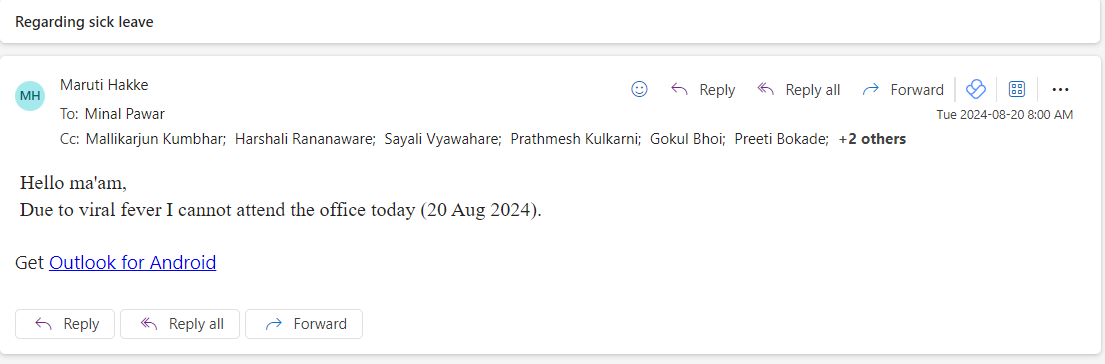Select Cc recipient Mallikarjun Kumbhar
This screenshot has height=364, width=1105.
pos(155,139)
